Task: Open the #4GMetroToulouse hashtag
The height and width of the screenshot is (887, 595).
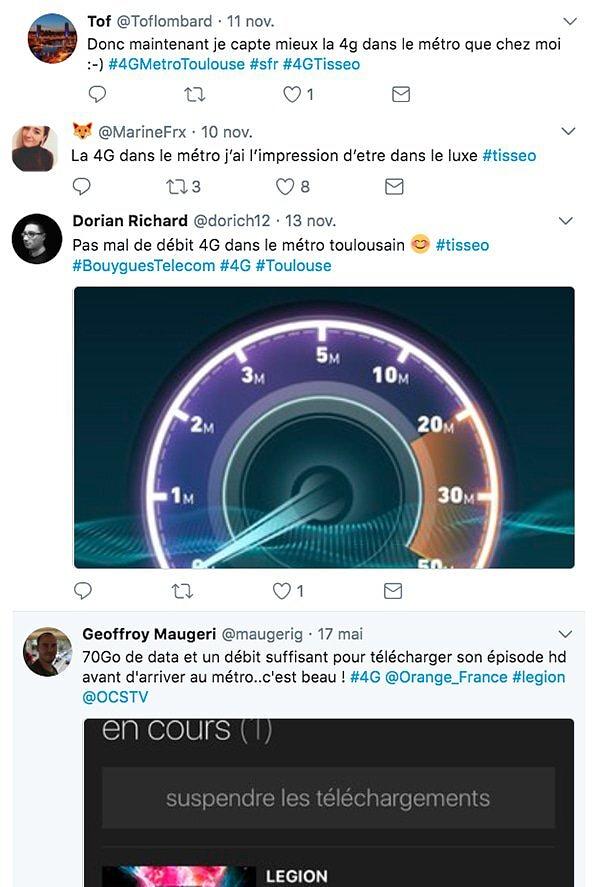Action: 176,64
